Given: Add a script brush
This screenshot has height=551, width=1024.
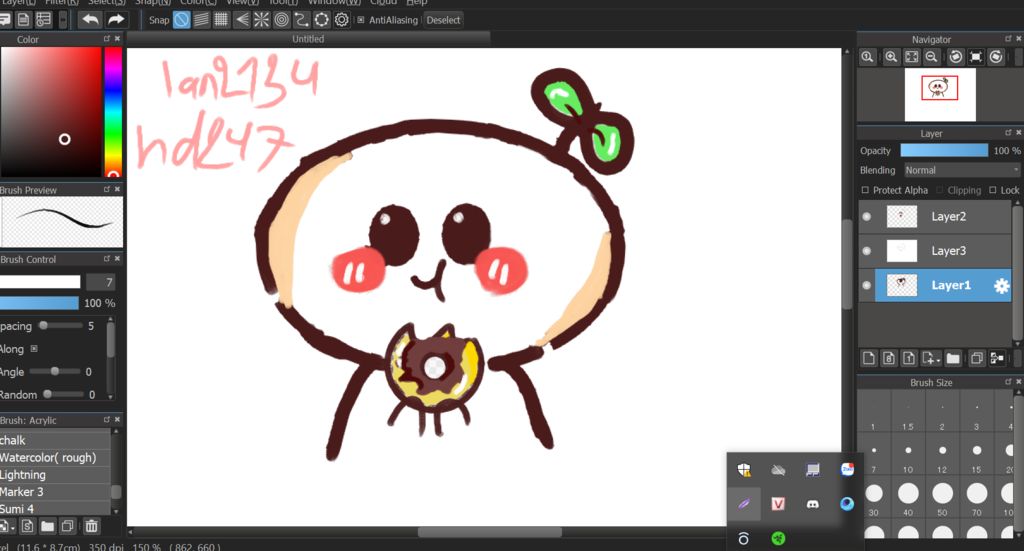Looking at the screenshot, I should point(27,526).
